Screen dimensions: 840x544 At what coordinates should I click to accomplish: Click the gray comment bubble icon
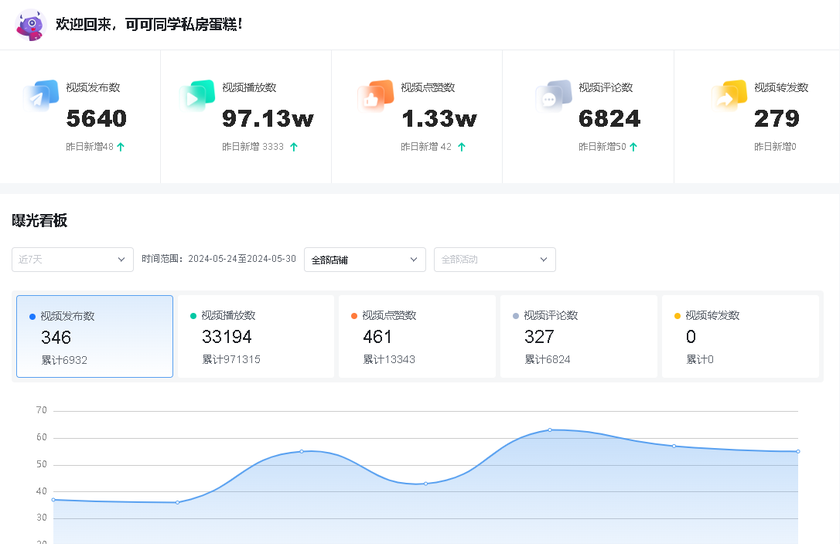553,96
